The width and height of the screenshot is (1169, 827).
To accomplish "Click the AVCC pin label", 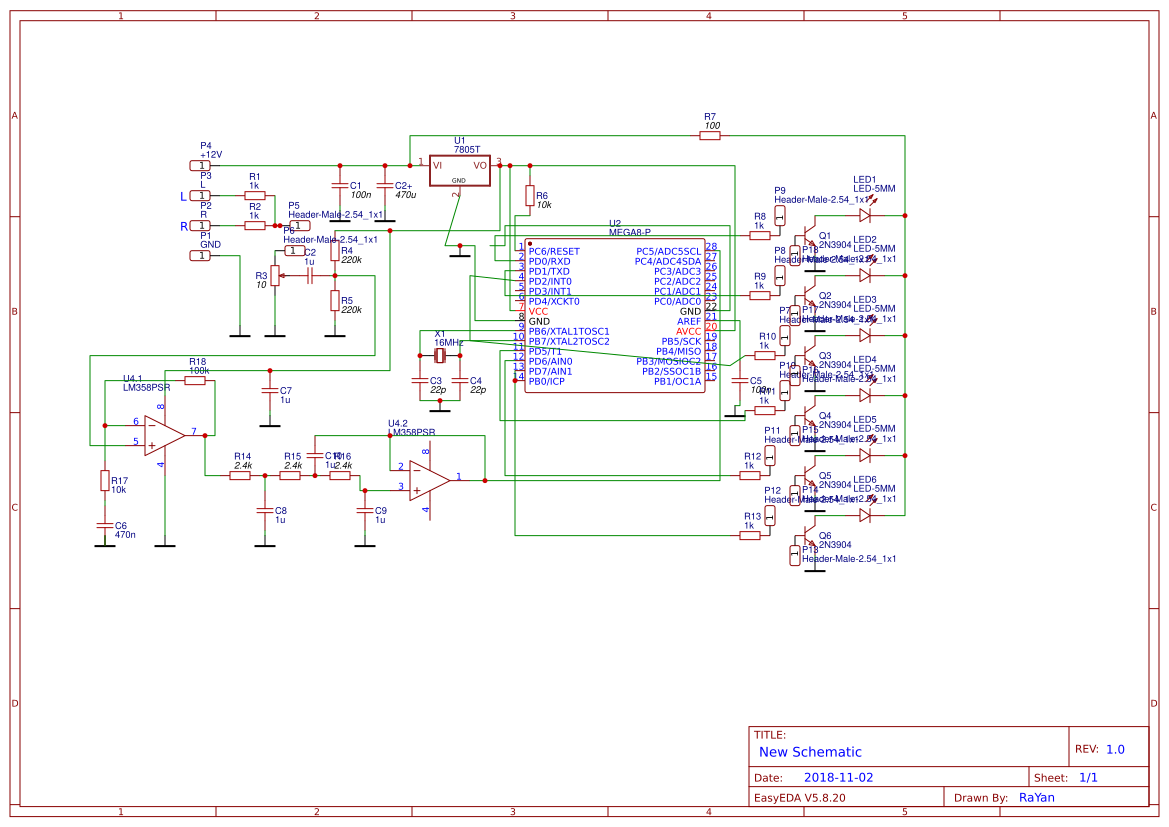I will point(688,331).
